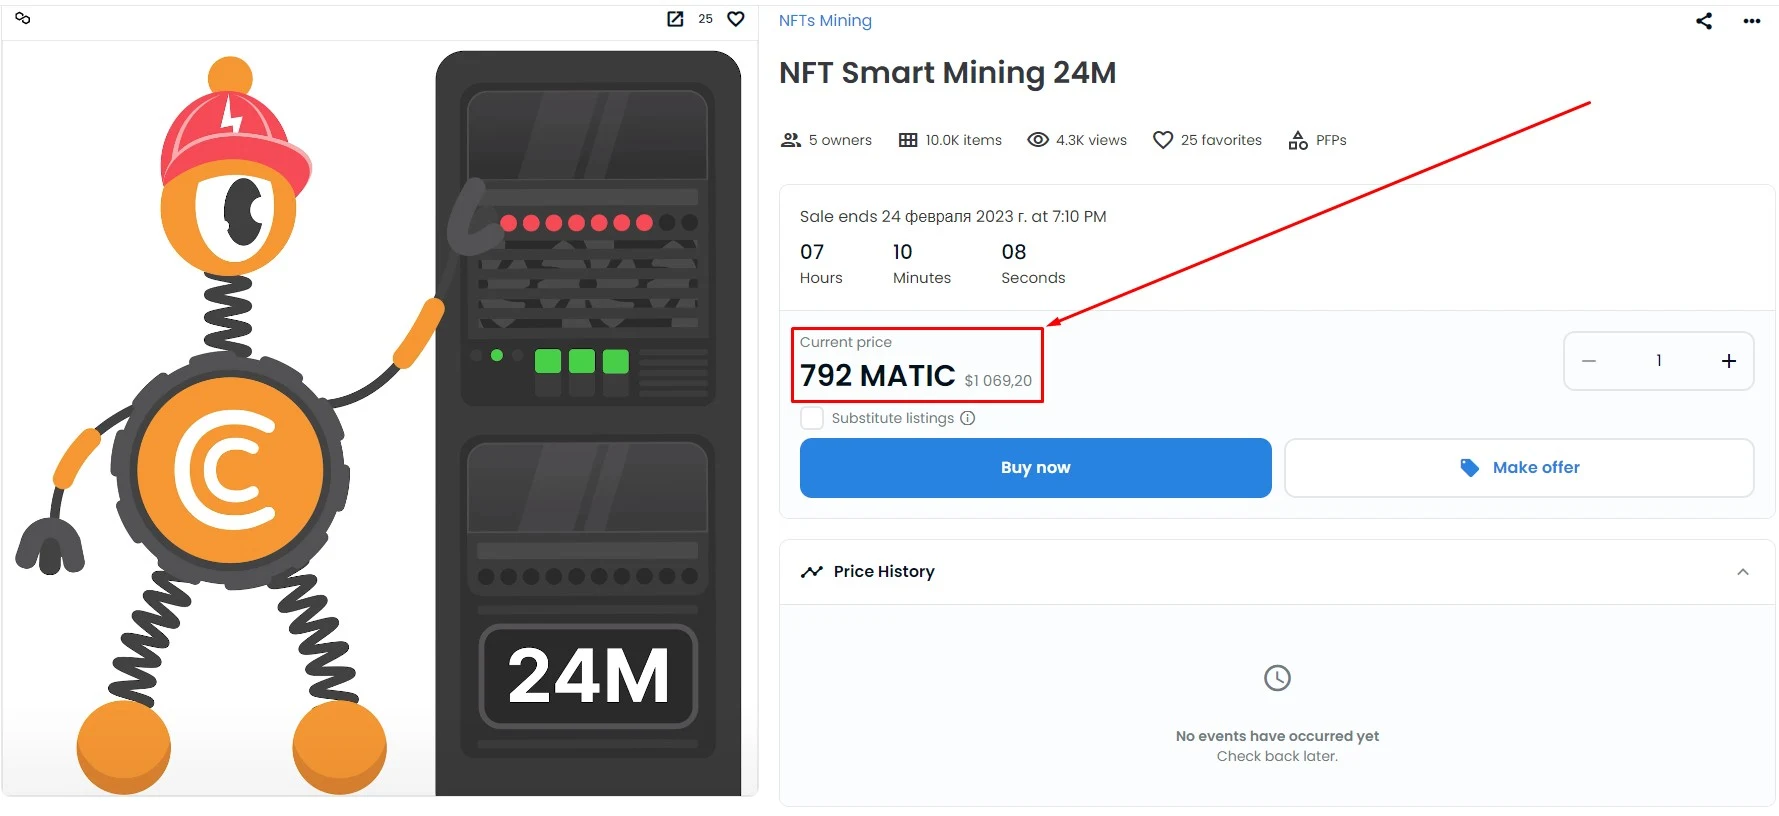Screen dimensions: 1779x816
Task: Click the '$1 069,20' USD value
Action: pos(998,381)
